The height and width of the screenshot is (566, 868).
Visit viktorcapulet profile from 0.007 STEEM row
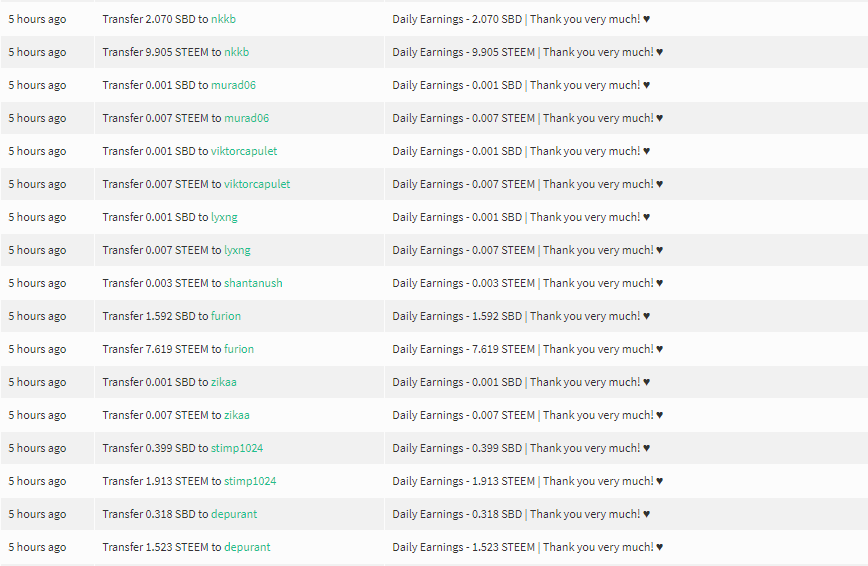pyautogui.click(x=257, y=184)
